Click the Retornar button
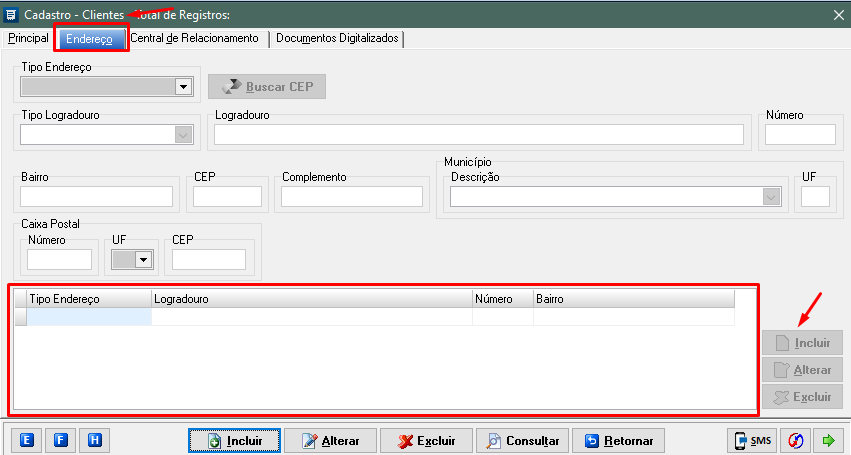Screen dimensions: 851x455 point(619,440)
